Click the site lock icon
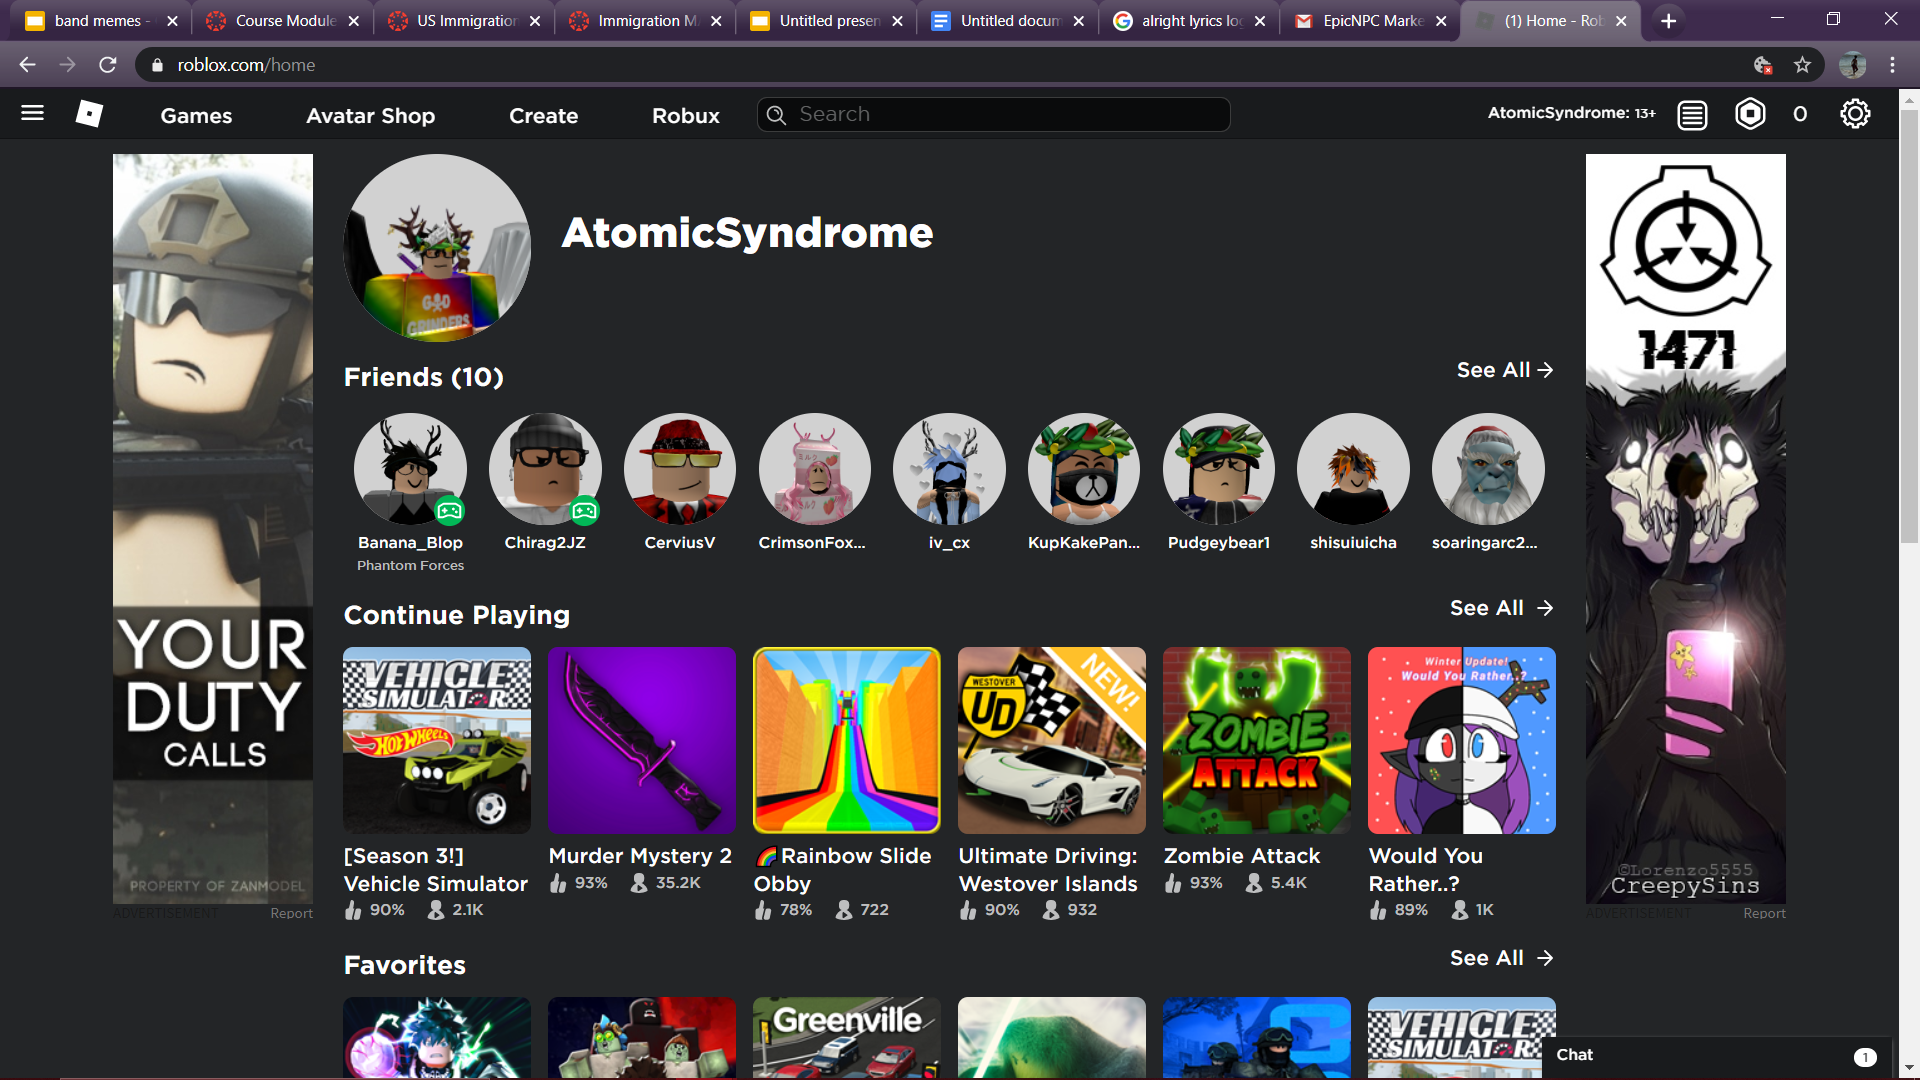The width and height of the screenshot is (1920, 1080). (157, 65)
